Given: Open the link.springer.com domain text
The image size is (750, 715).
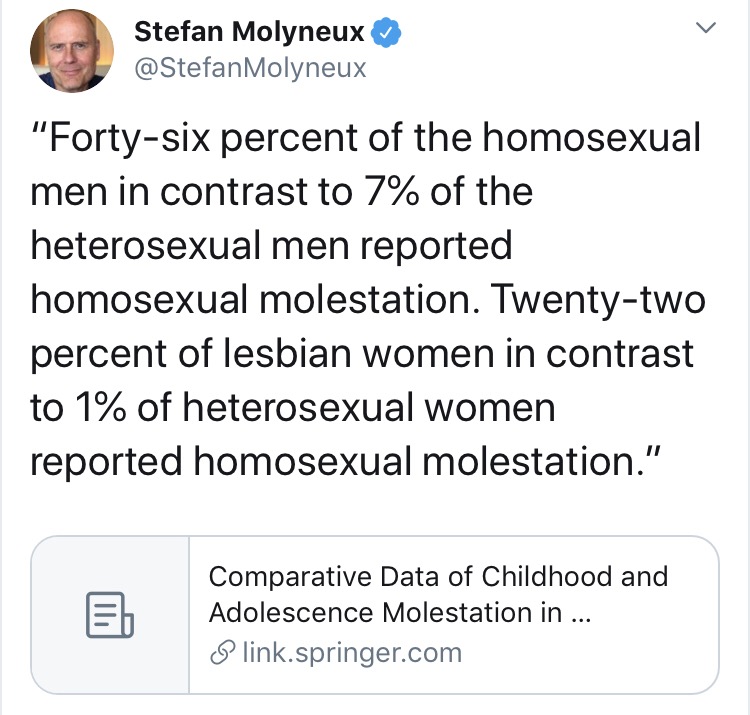Looking at the screenshot, I should [352, 652].
